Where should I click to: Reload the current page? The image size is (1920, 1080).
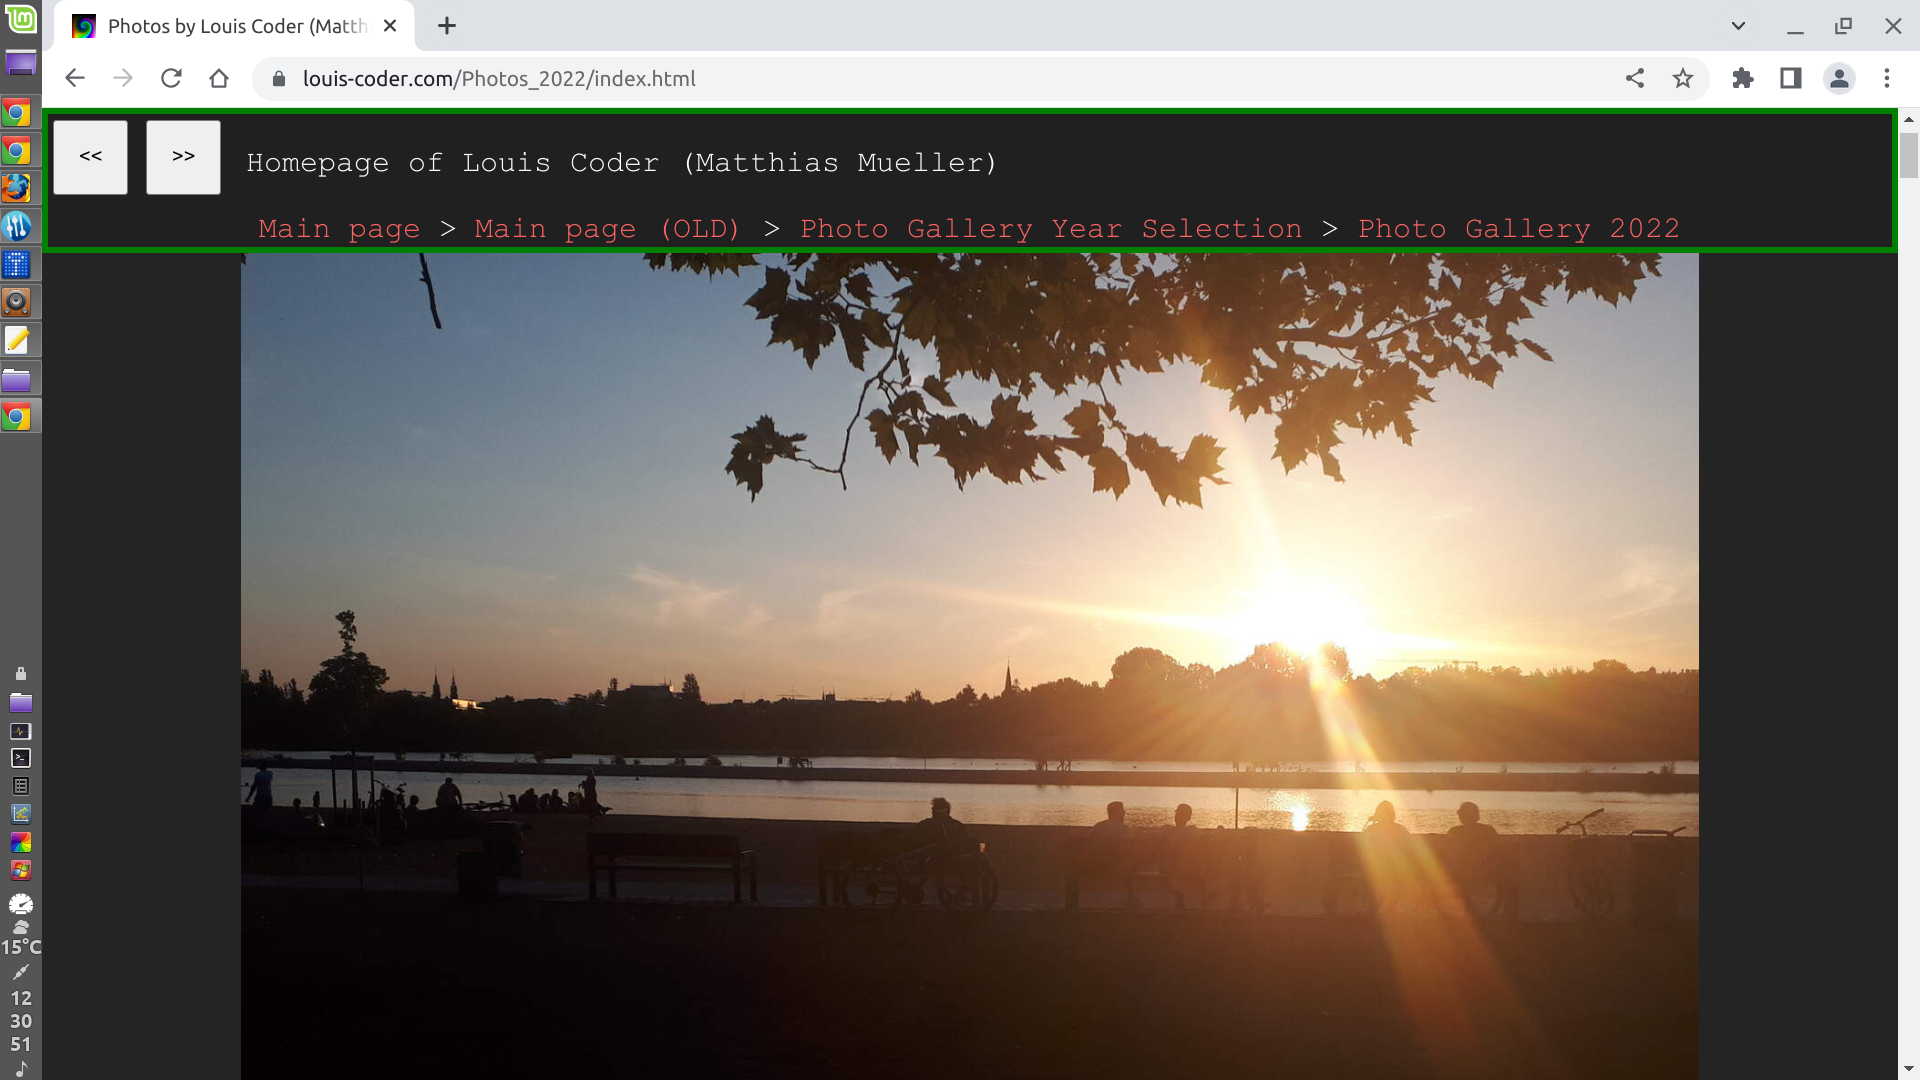pyautogui.click(x=171, y=78)
